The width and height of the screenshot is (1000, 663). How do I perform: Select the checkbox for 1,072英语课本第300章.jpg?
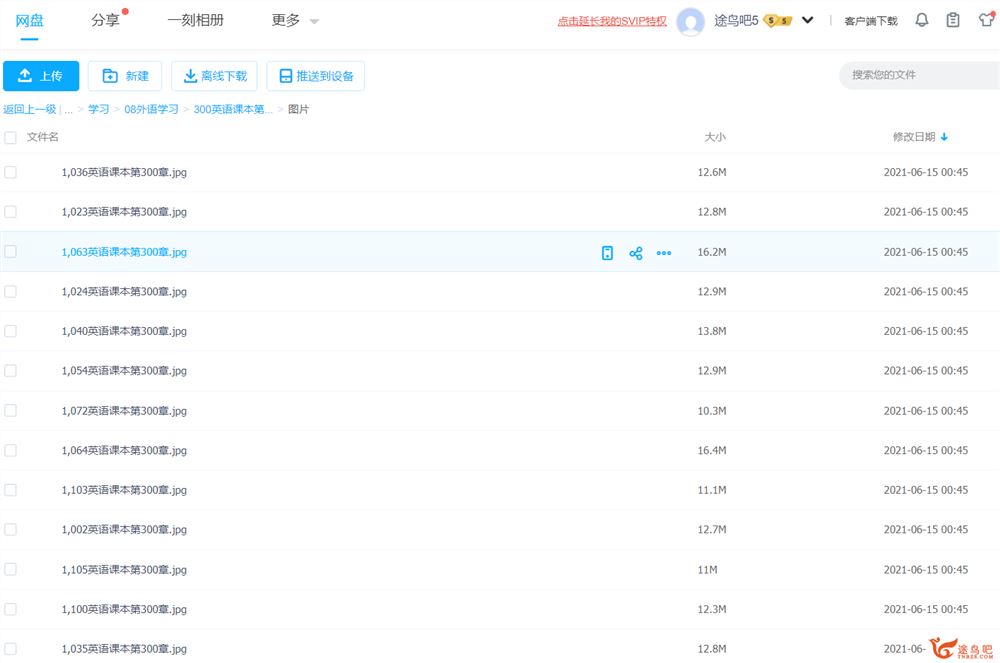tap(10, 410)
